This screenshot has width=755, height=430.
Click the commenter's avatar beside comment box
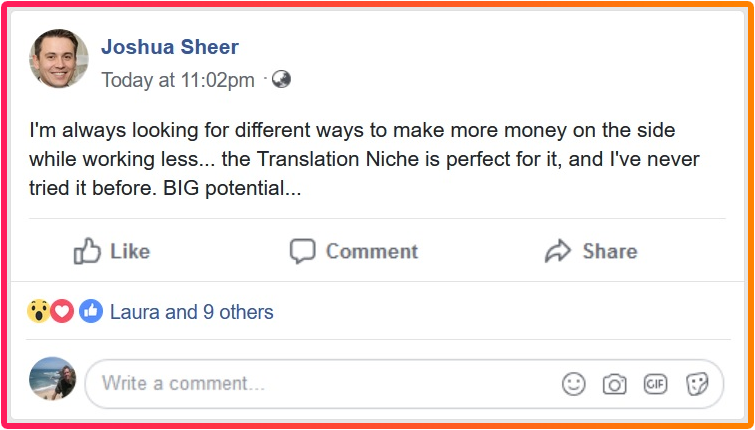pos(53,379)
